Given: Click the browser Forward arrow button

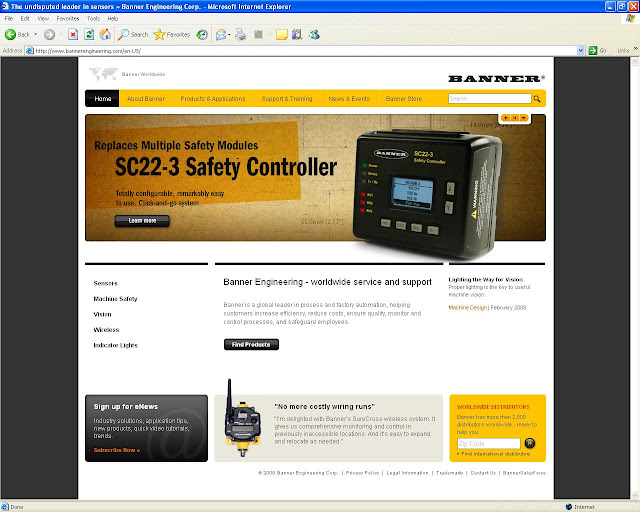Looking at the screenshot, I should point(49,35).
